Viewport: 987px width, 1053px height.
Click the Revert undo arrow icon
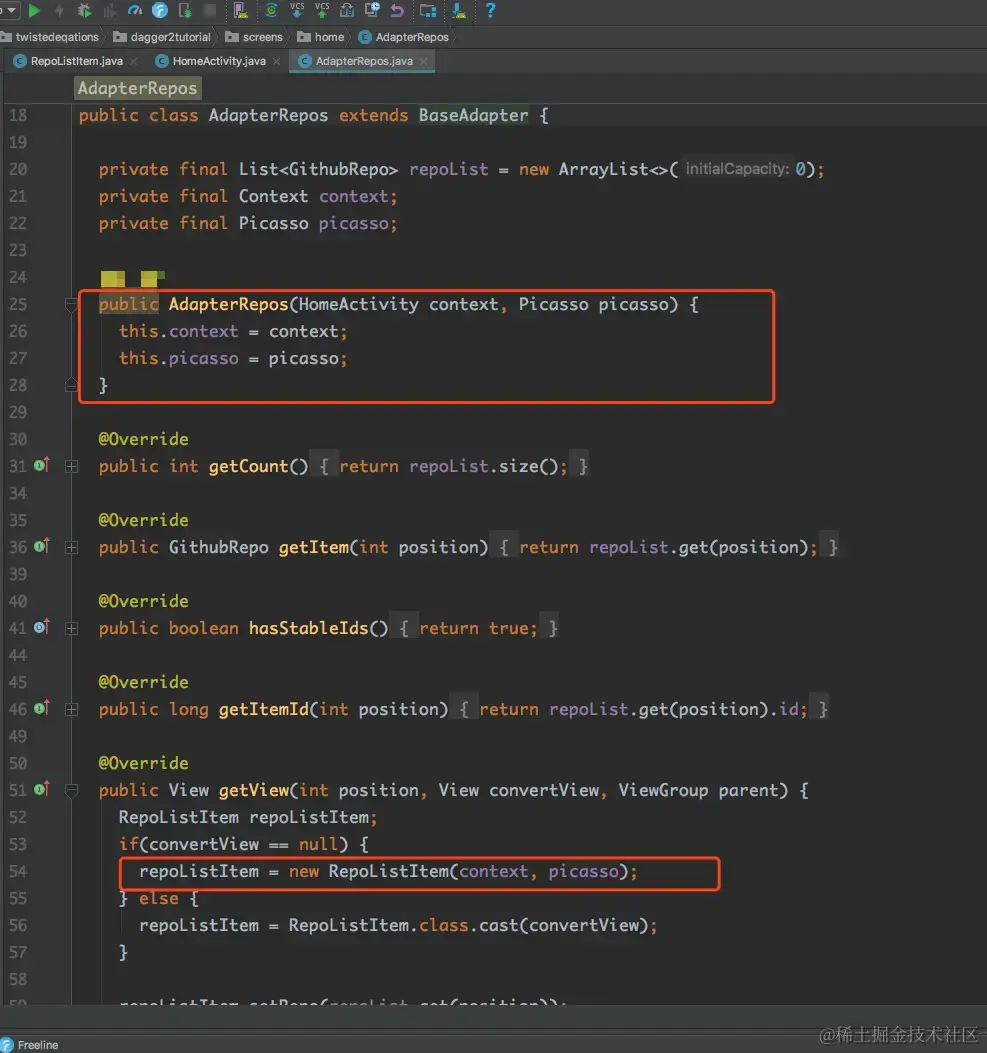coord(397,10)
